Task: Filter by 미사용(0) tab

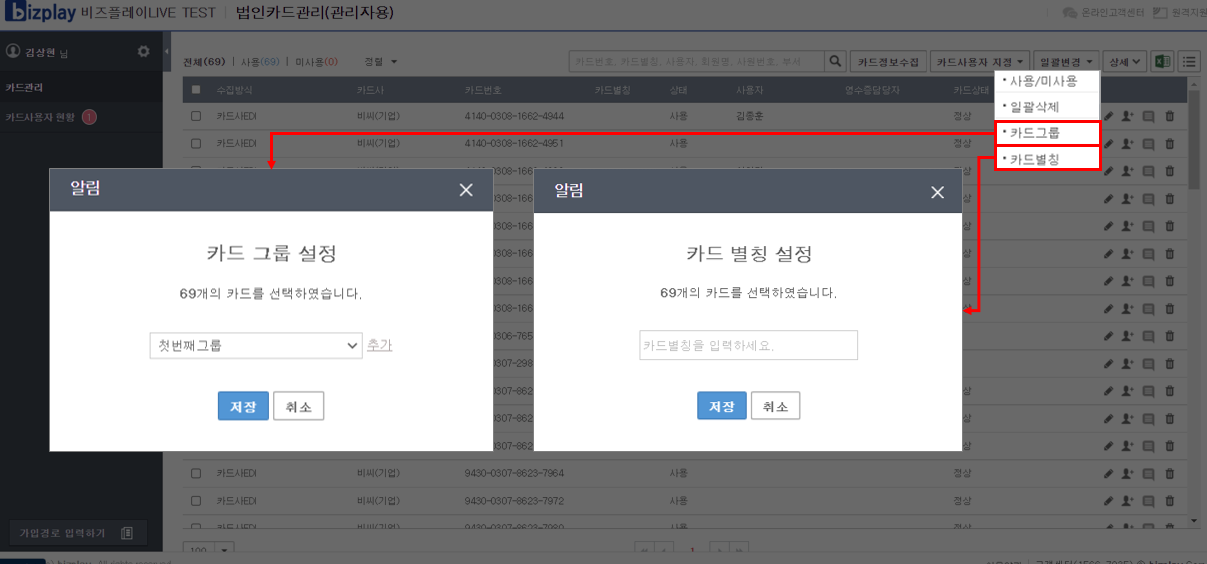Action: click(x=317, y=62)
